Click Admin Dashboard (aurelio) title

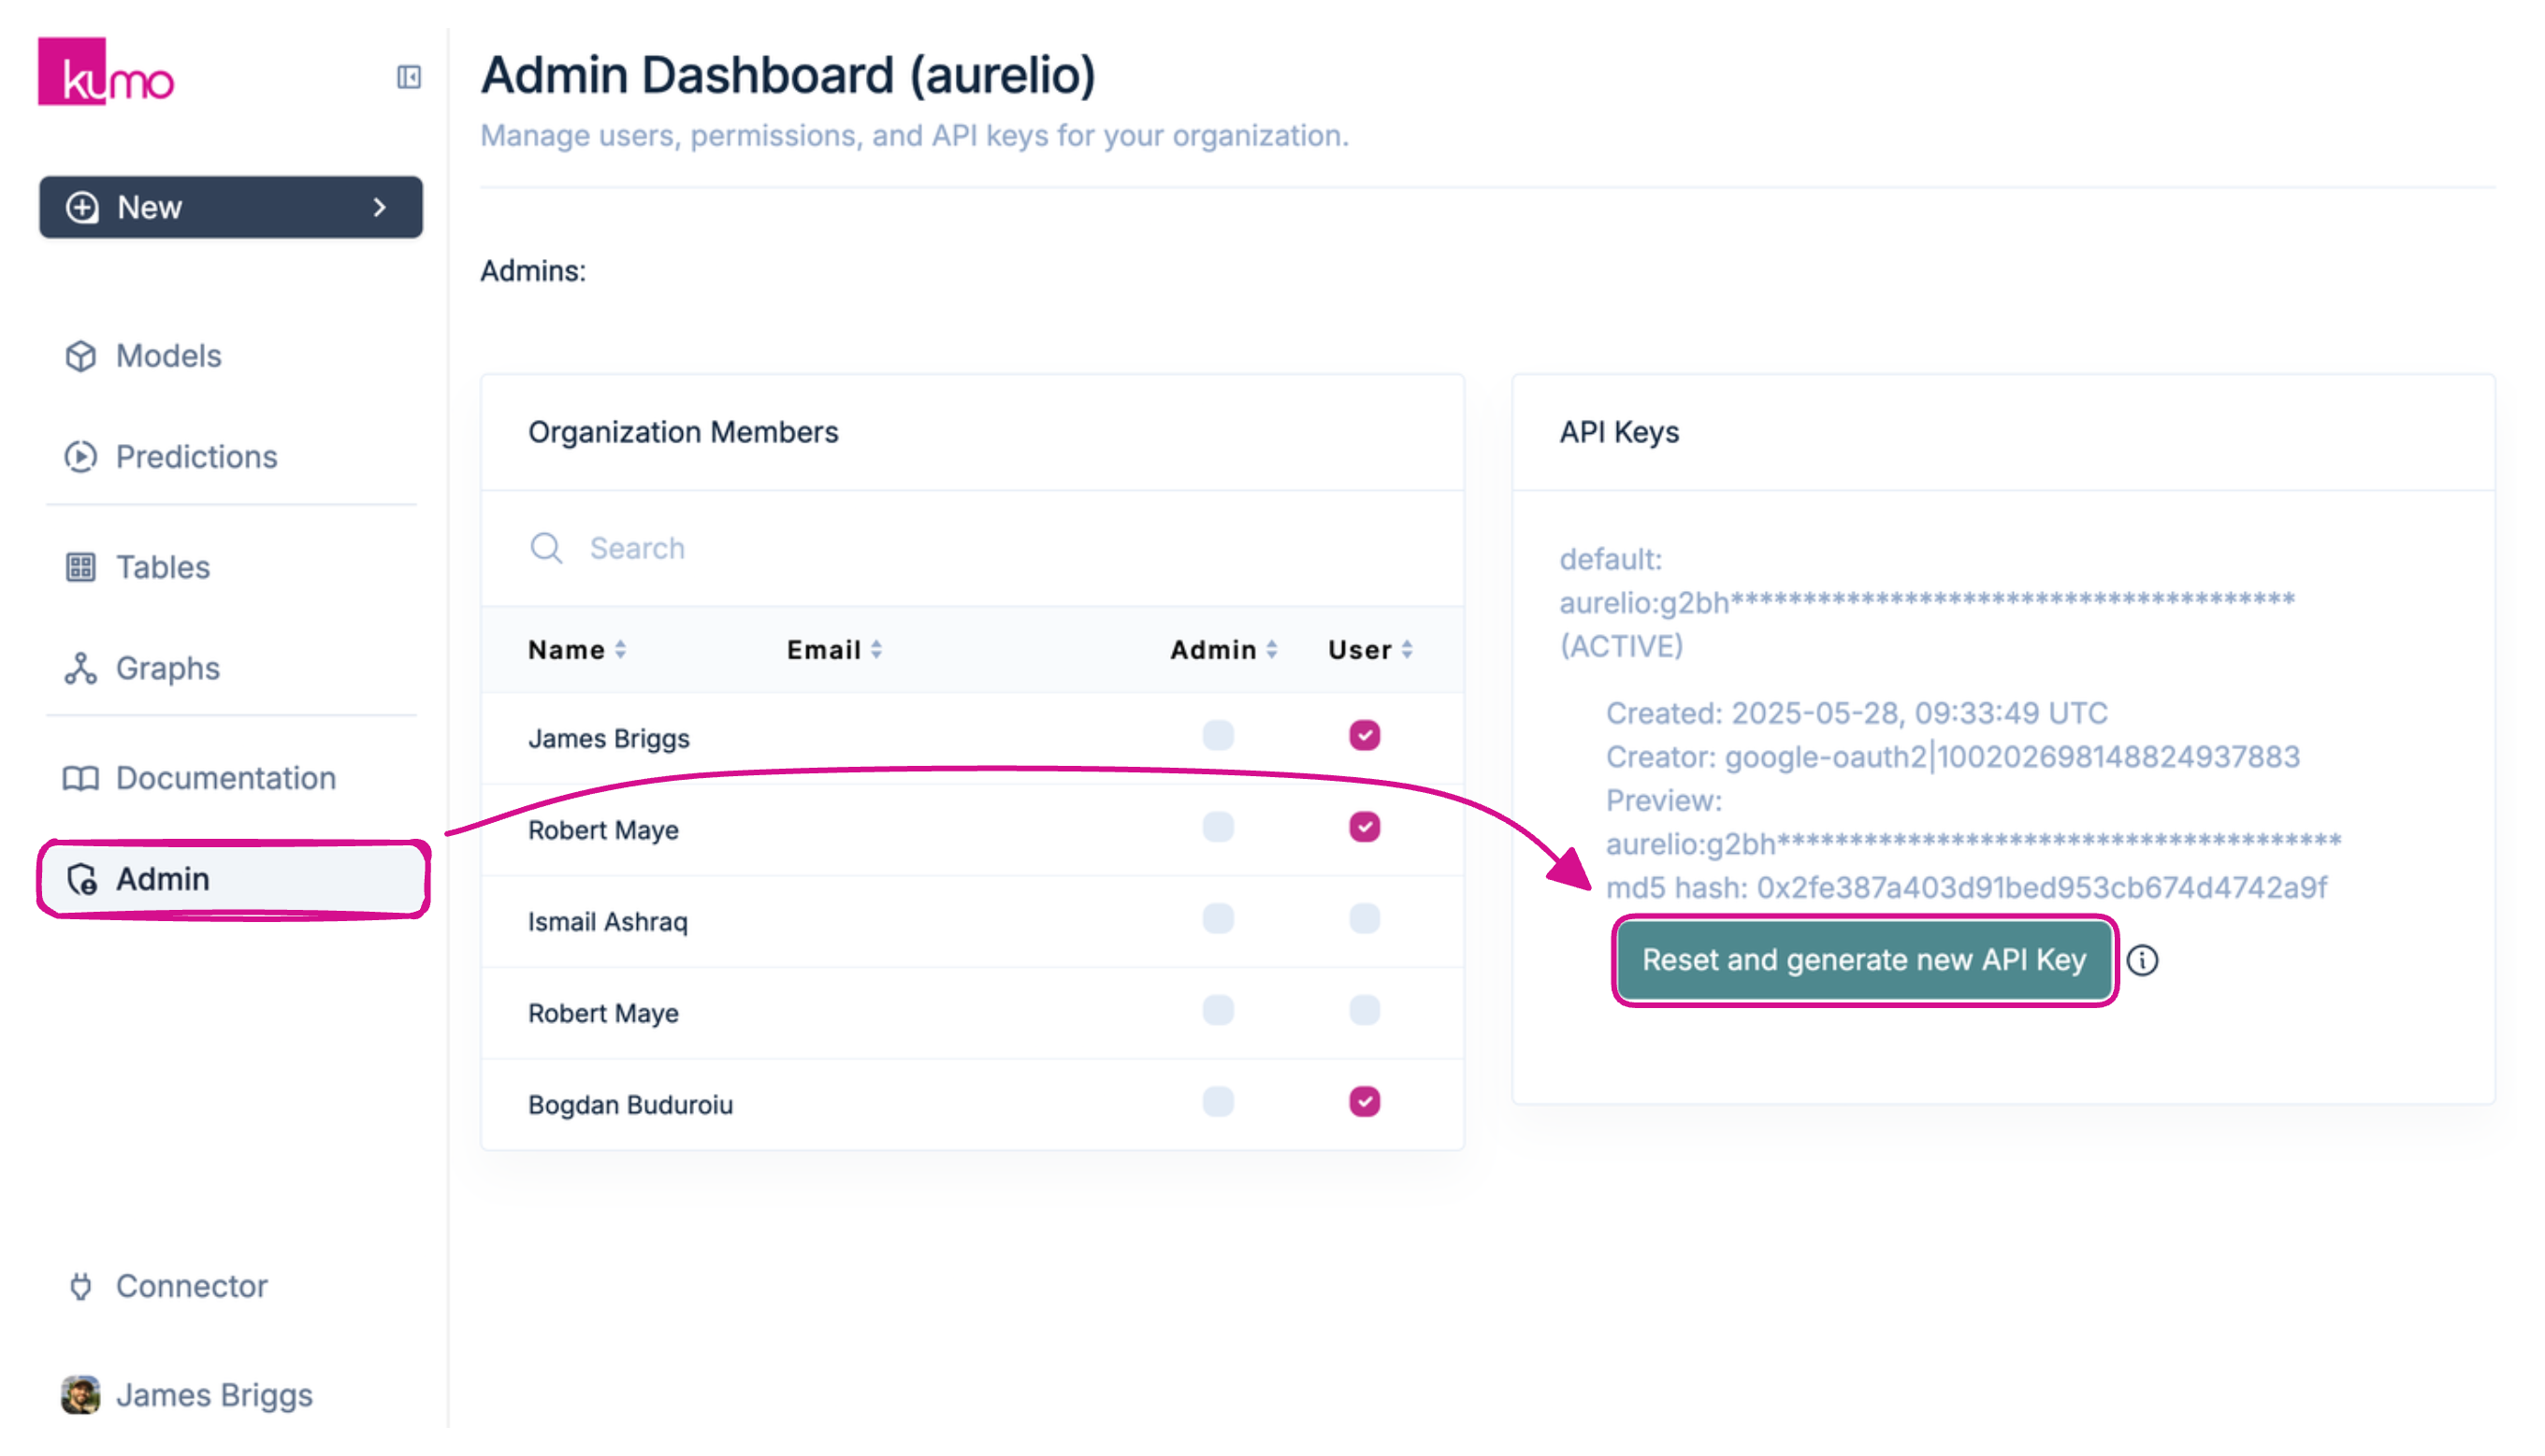click(x=789, y=76)
